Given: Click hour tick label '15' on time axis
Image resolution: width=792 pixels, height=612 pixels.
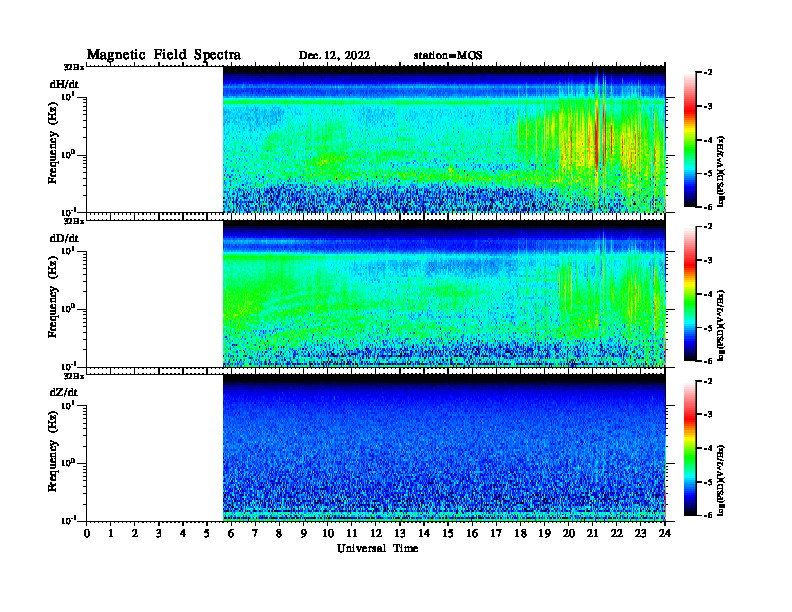Looking at the screenshot, I should (x=448, y=533).
